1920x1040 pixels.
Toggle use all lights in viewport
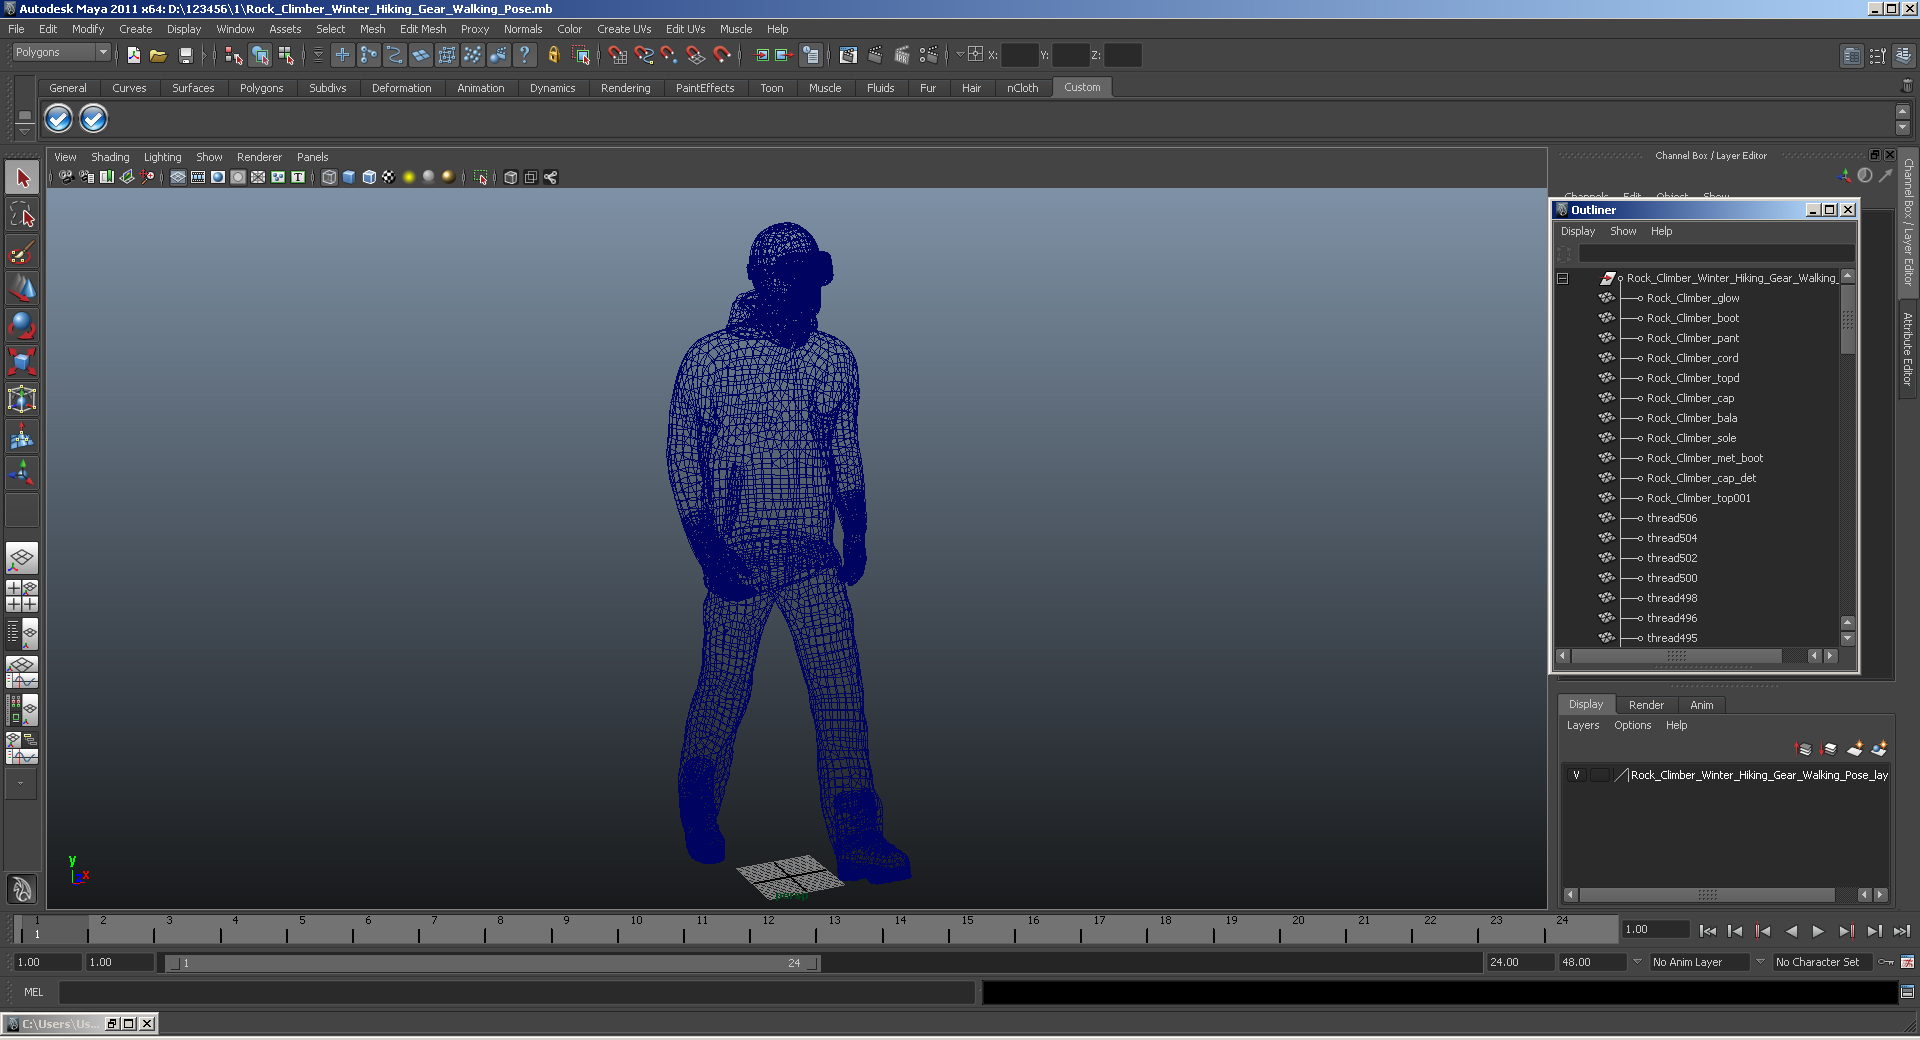[409, 177]
